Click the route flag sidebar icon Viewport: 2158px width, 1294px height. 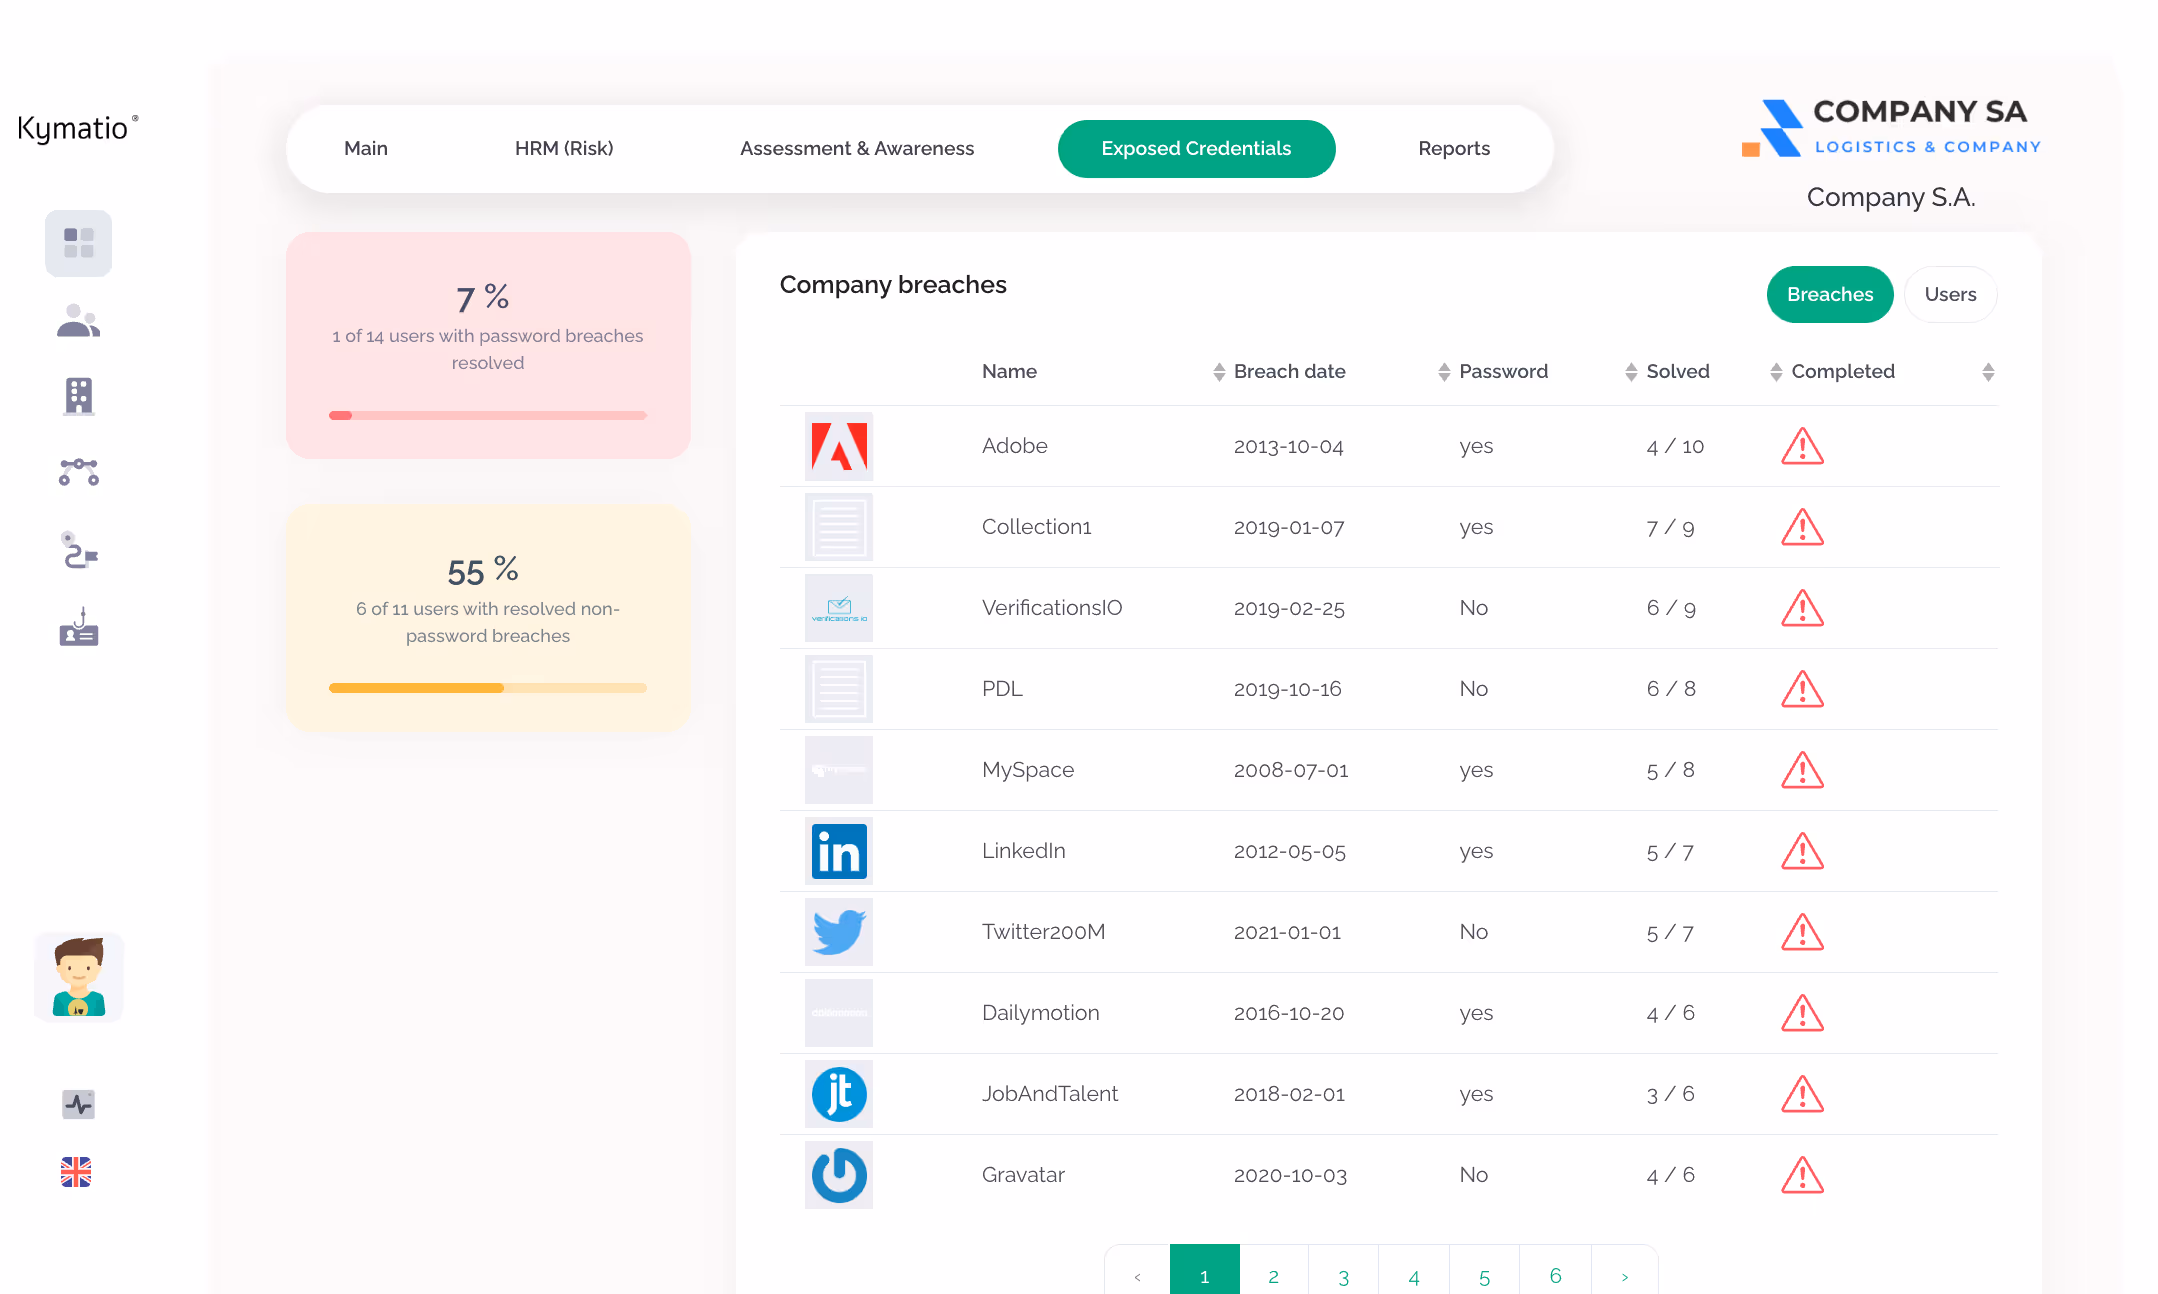78,550
